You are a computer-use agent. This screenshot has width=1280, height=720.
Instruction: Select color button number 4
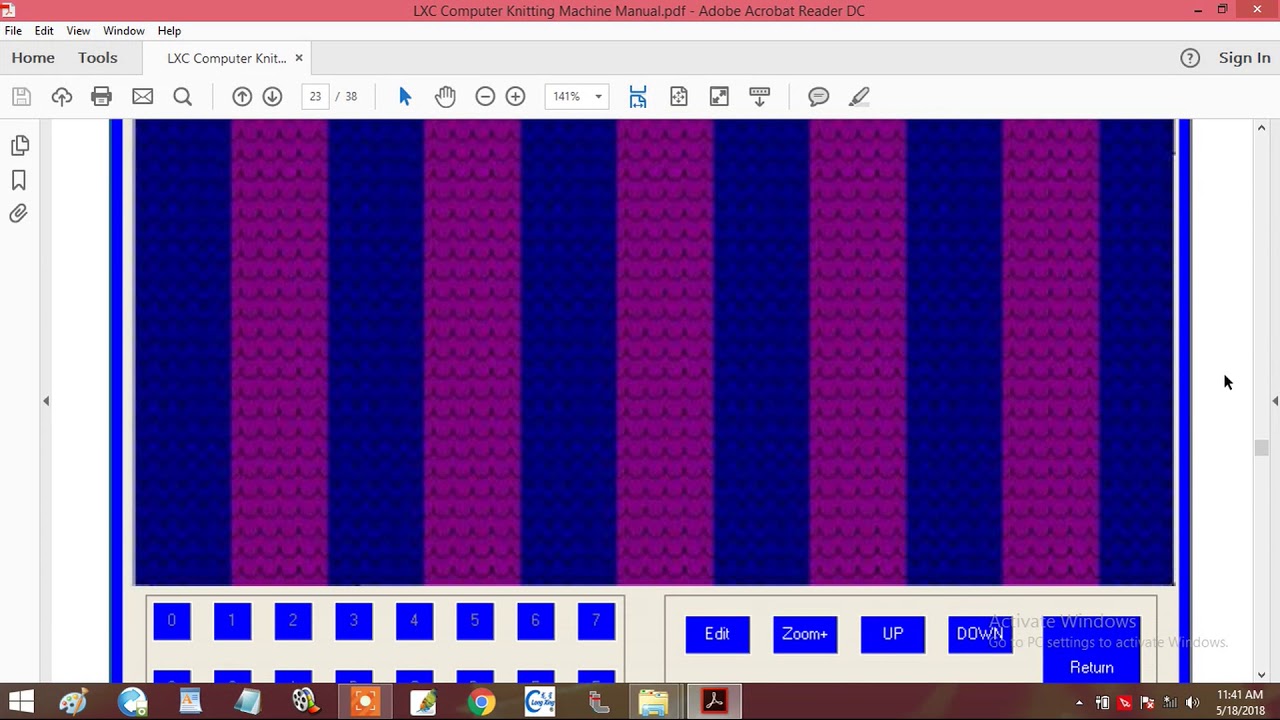[x=414, y=621]
